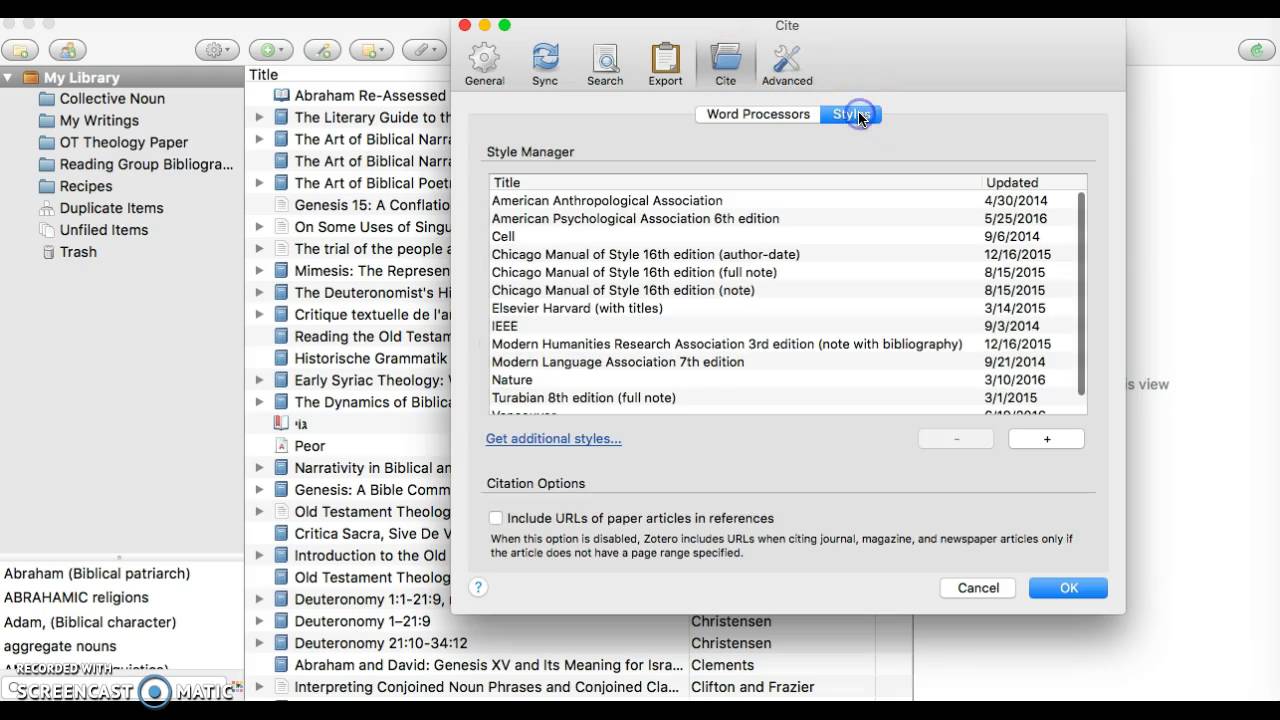Viewport: 1280px width, 720px height.
Task: Collapse the My Library tree
Action: (x=8, y=77)
